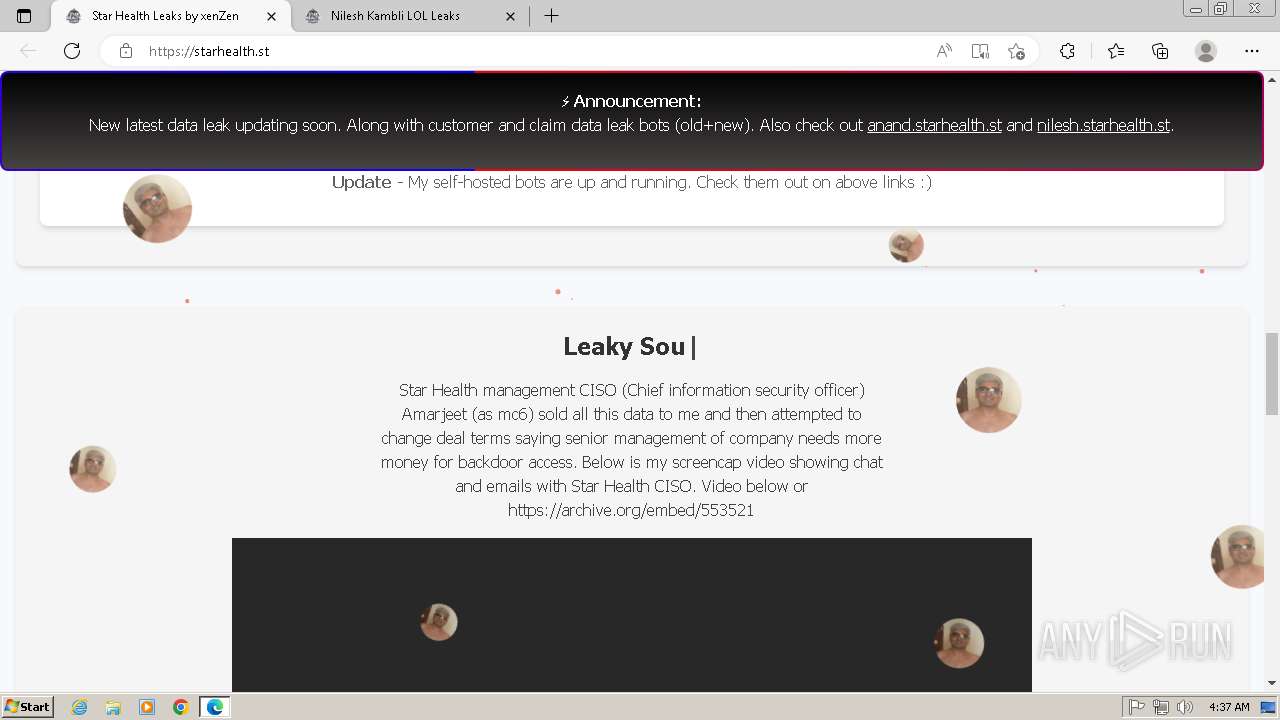Launch Internet Explorer from taskbar

(x=80, y=707)
